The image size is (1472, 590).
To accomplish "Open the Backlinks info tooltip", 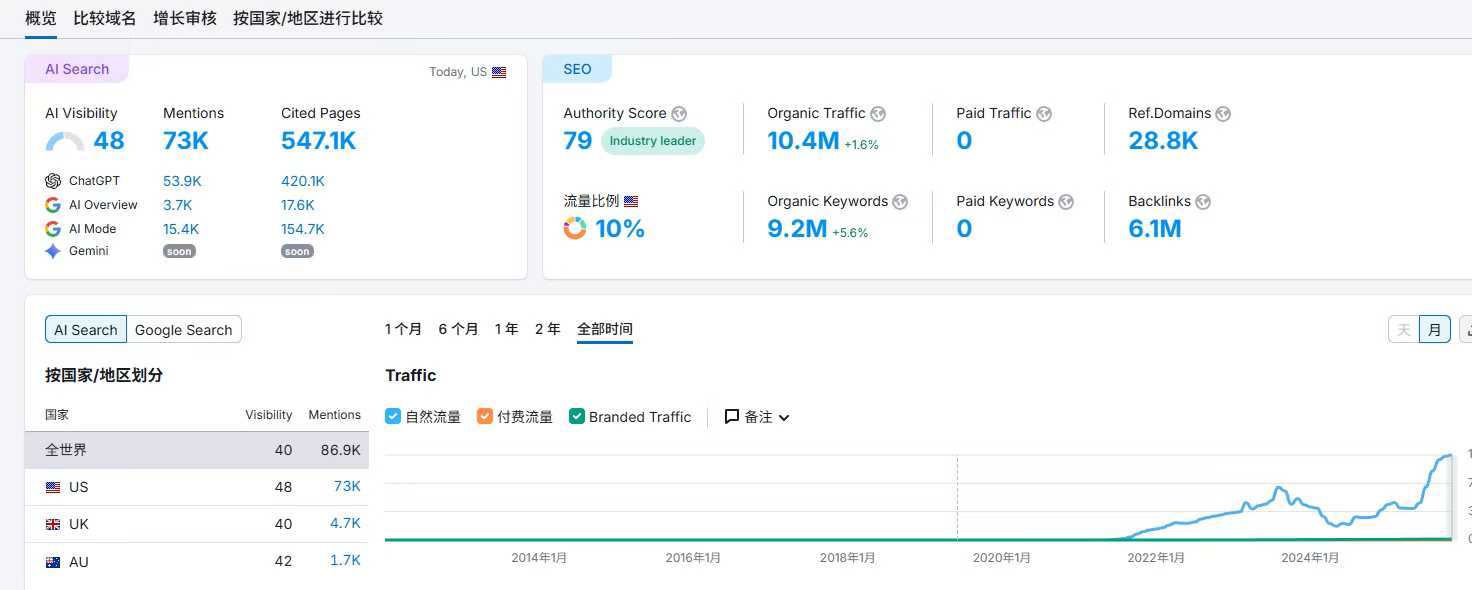I will (1202, 201).
